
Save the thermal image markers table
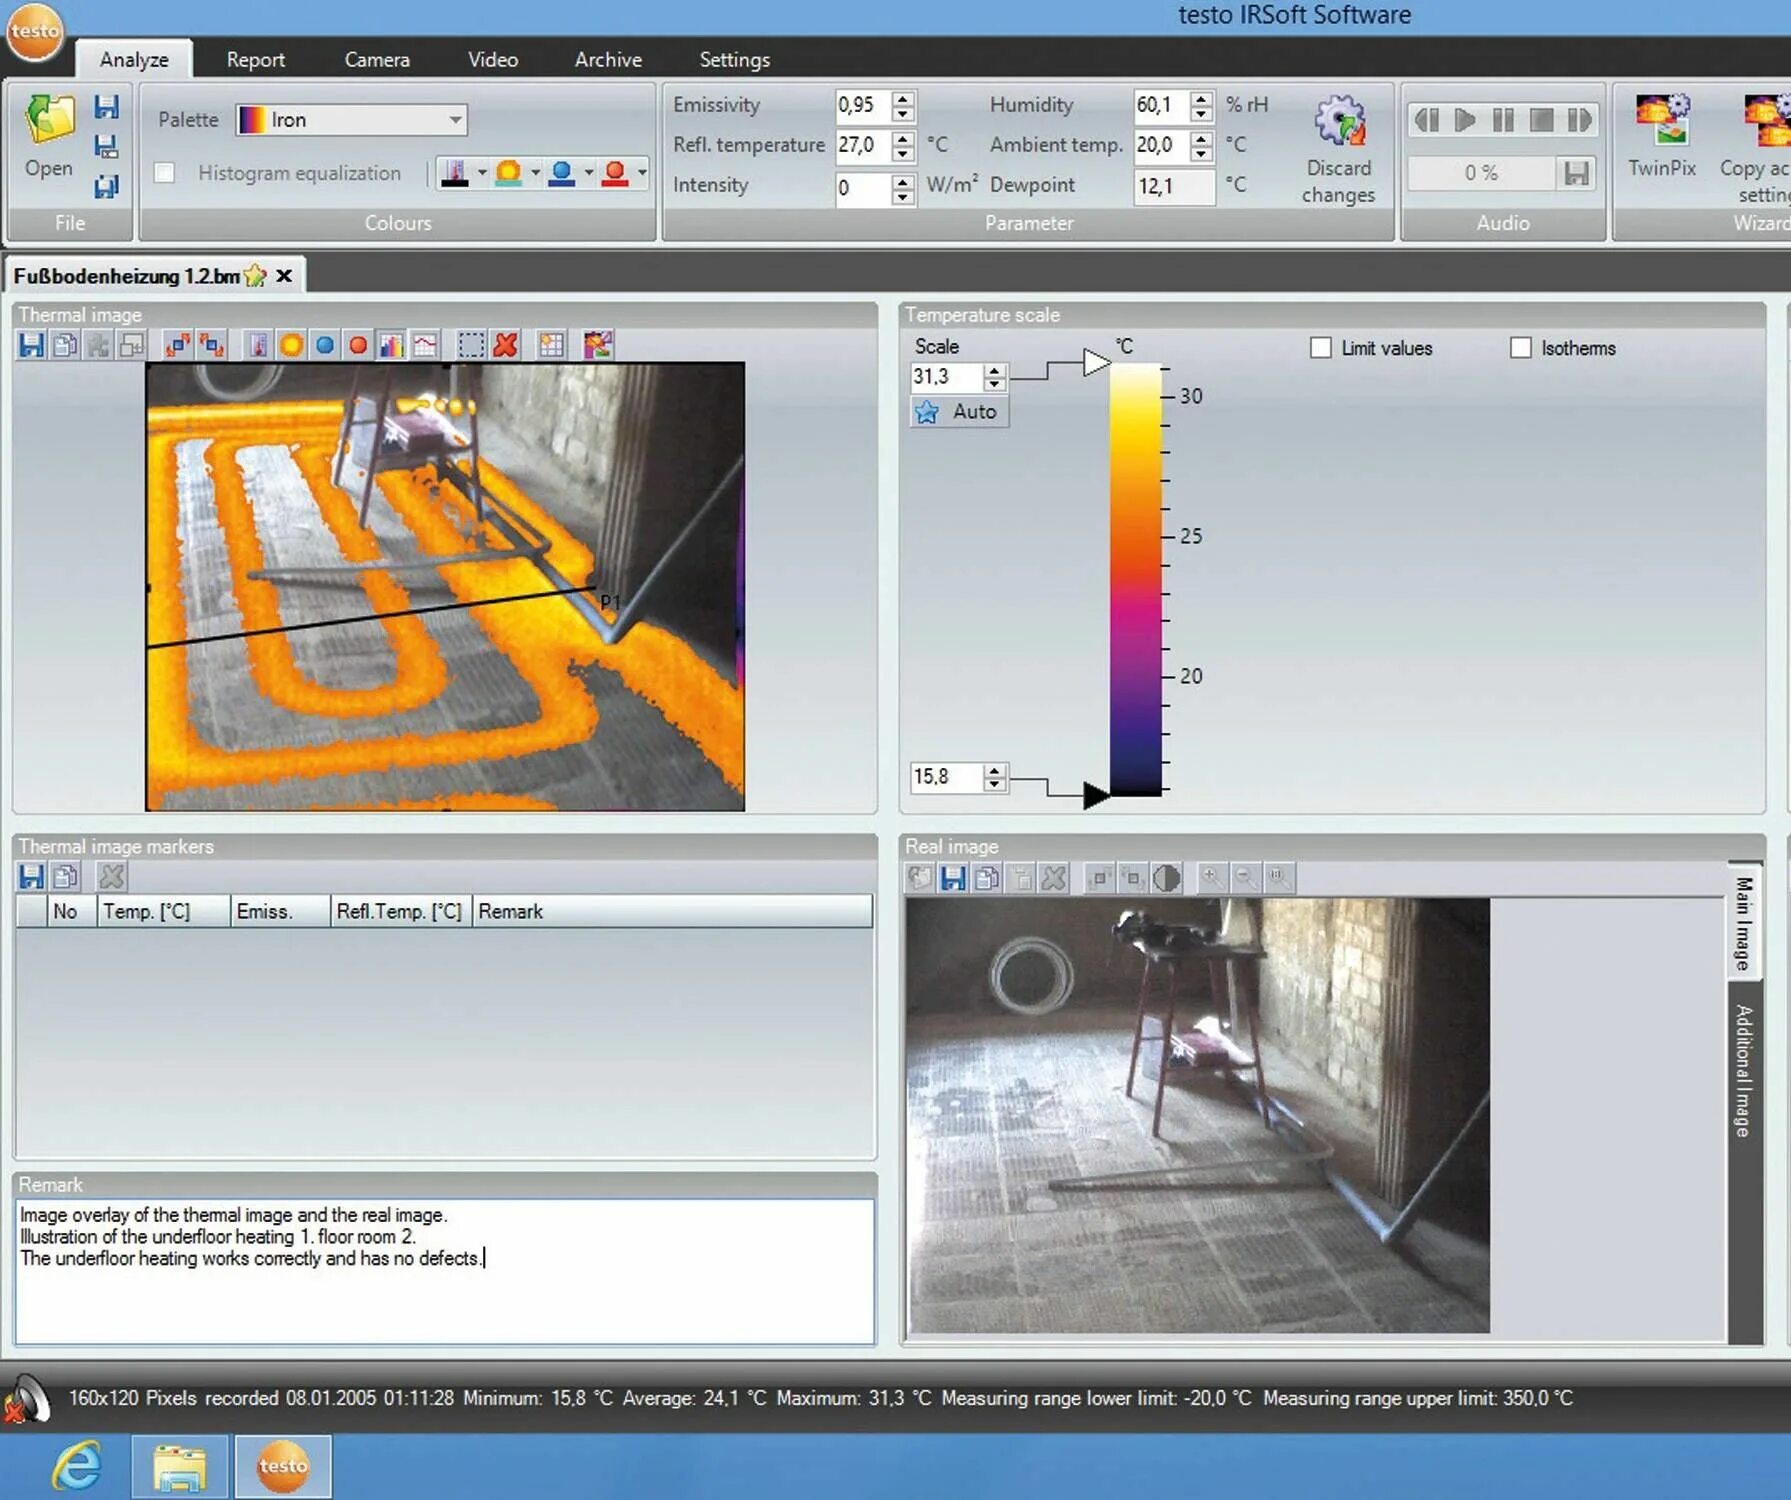click(31, 877)
